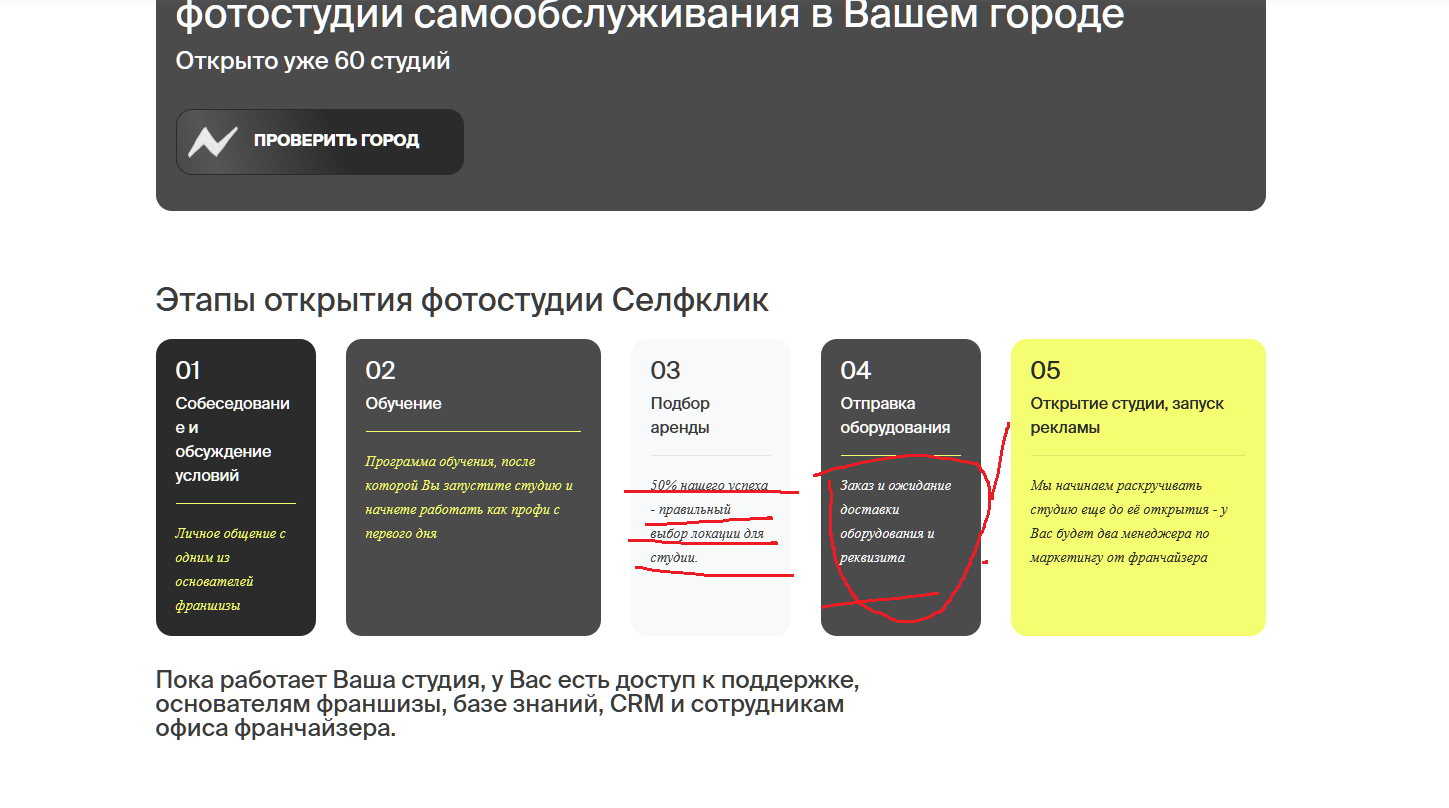Click step number 02

click(x=381, y=371)
